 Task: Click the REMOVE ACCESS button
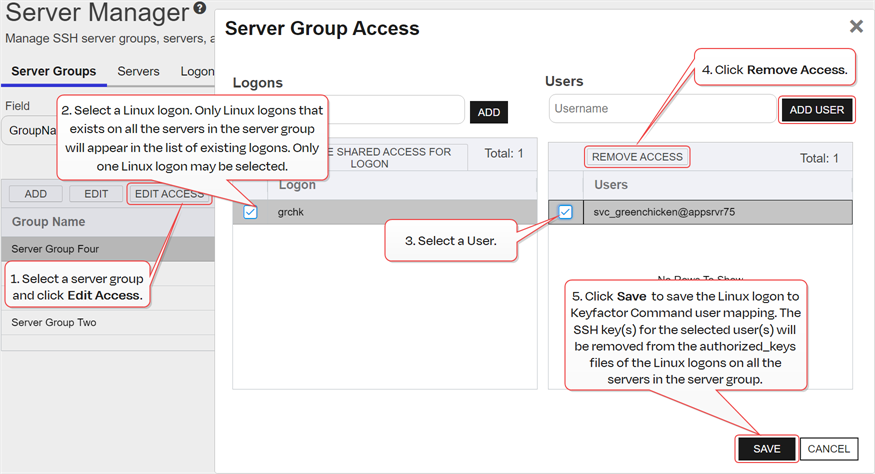point(637,157)
